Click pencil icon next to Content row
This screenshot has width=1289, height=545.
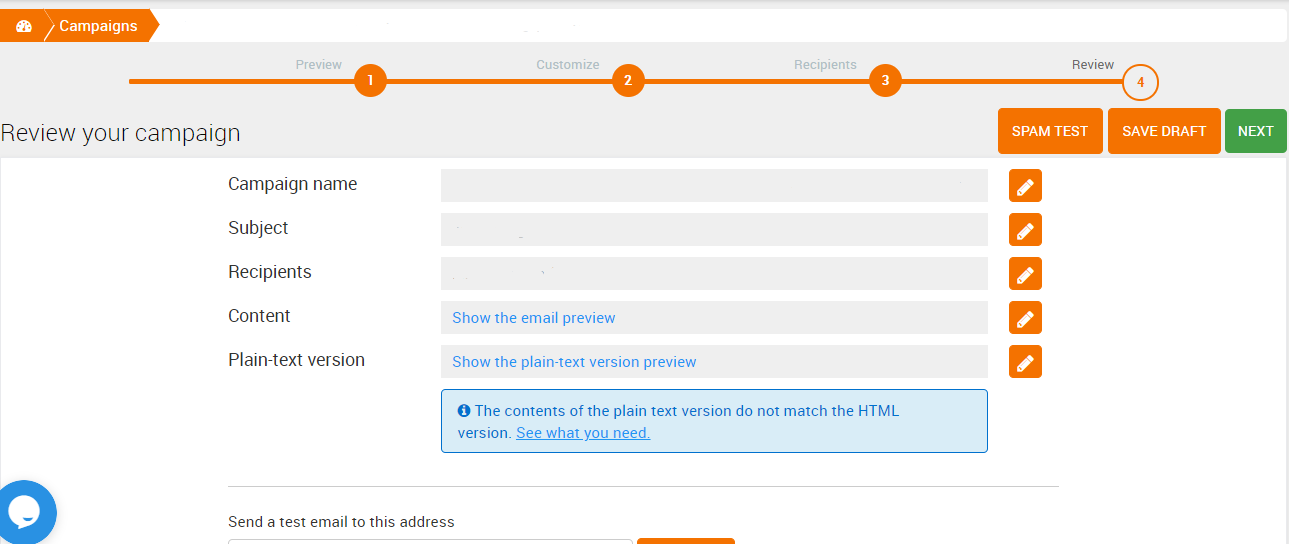point(1025,318)
